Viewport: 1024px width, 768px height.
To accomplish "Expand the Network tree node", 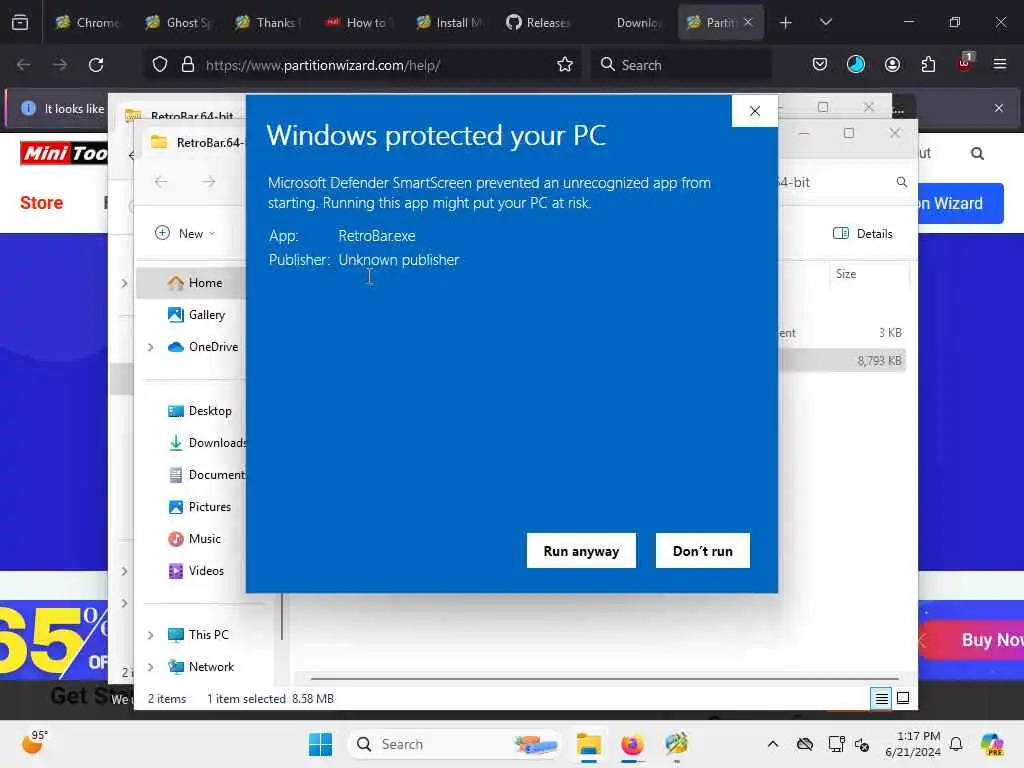I will (151, 667).
